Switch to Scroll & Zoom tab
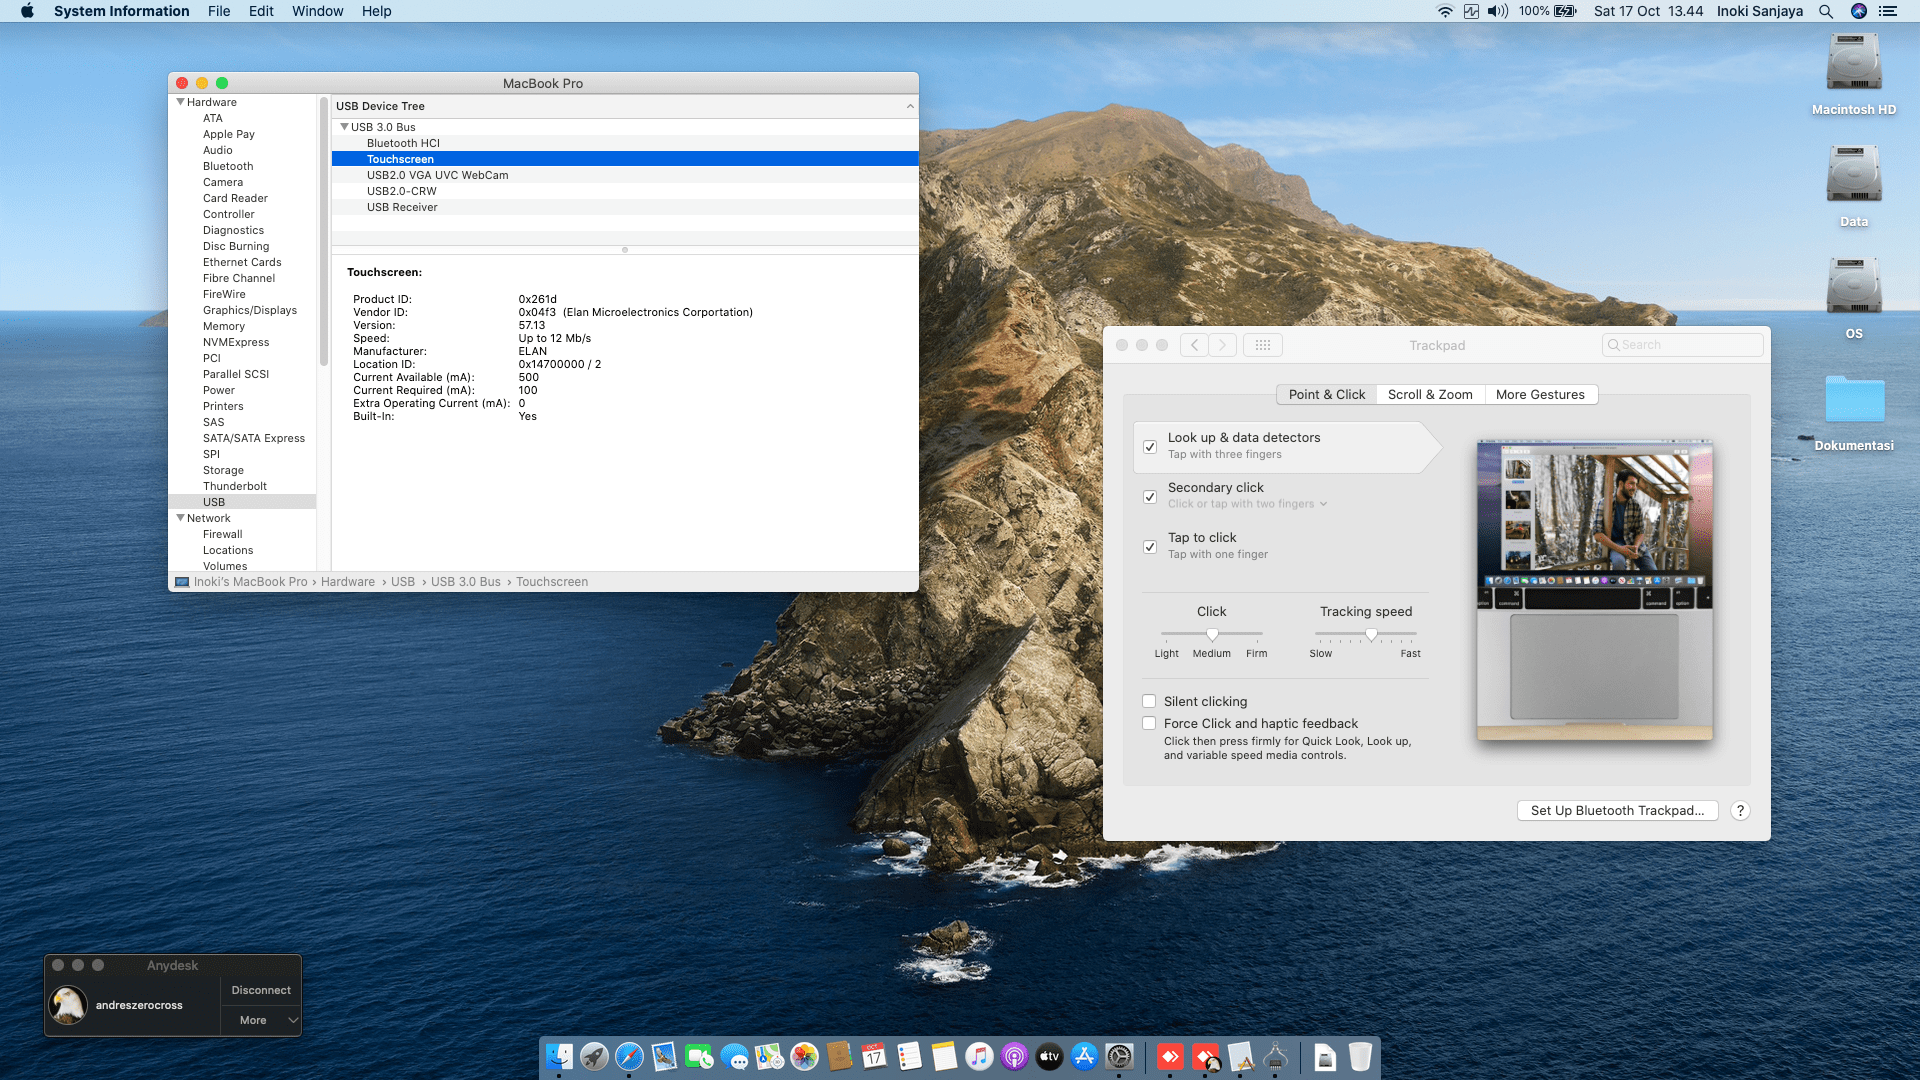1920x1080 pixels. (x=1430, y=394)
